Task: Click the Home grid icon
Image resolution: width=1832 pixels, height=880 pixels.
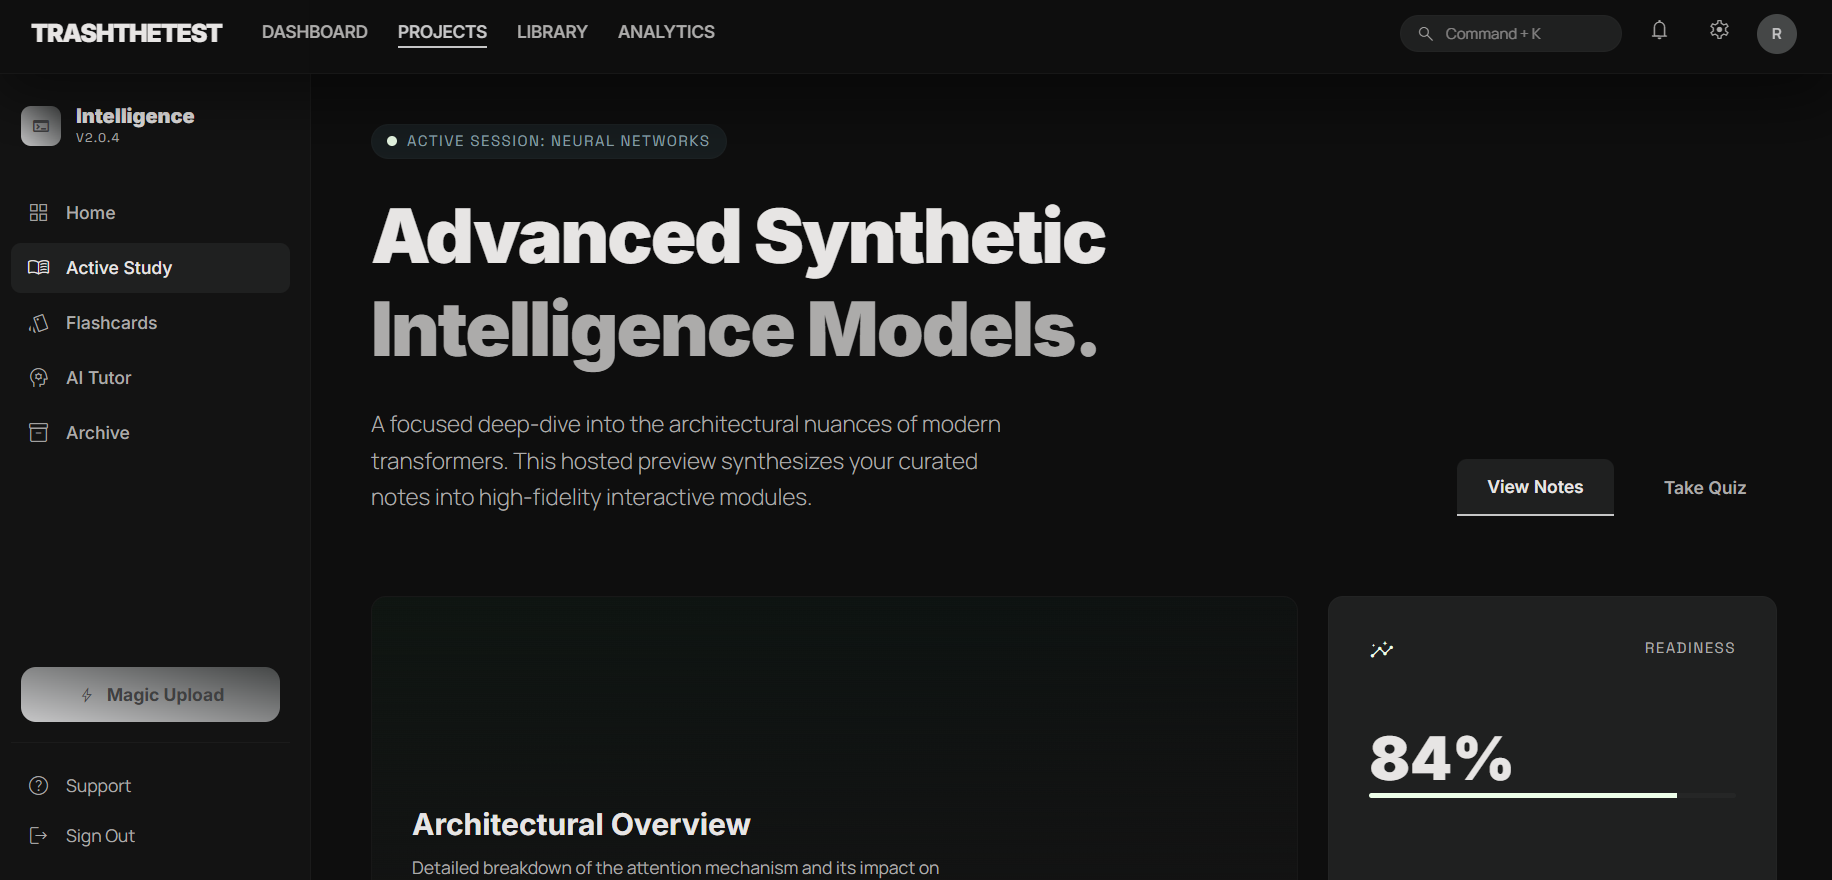Action: point(39,213)
